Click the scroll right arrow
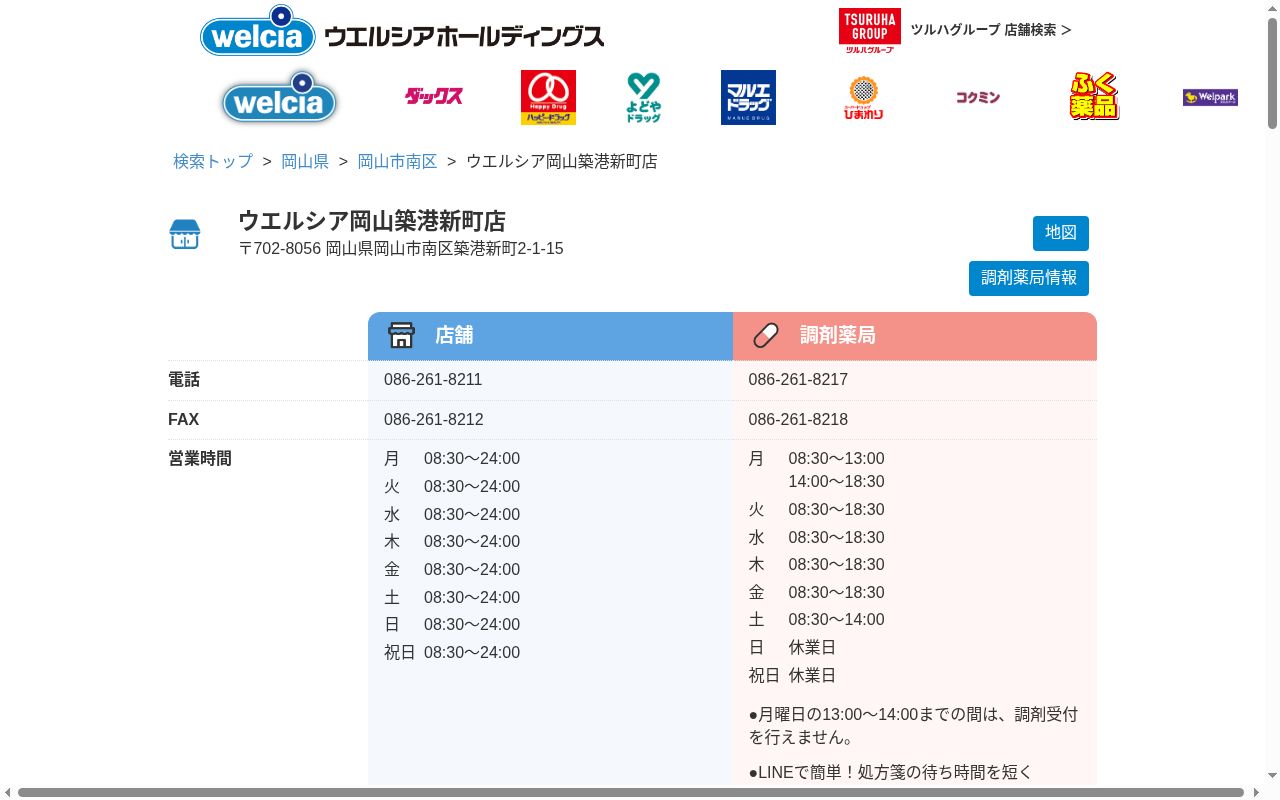Viewport: 1280px width, 800px height. 1257,793
